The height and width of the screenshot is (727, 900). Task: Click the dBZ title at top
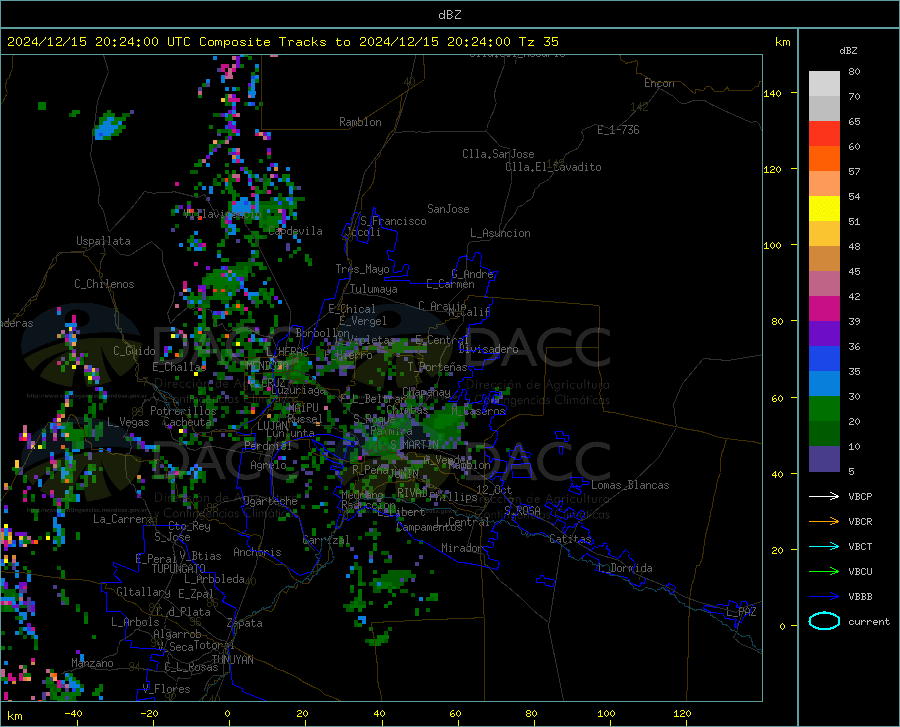point(449,15)
